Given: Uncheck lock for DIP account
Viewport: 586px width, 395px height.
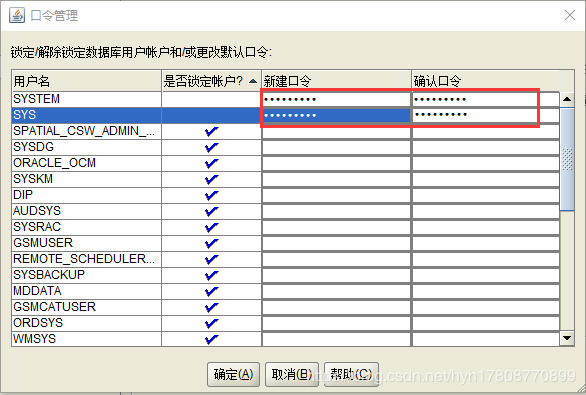Looking at the screenshot, I should pos(212,195).
